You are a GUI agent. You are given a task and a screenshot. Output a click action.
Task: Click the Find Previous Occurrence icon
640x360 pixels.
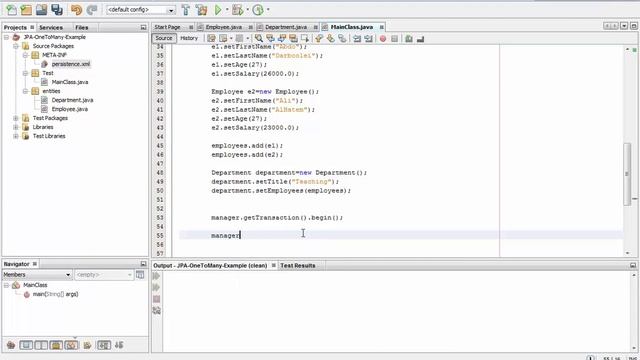[x=270, y=38]
